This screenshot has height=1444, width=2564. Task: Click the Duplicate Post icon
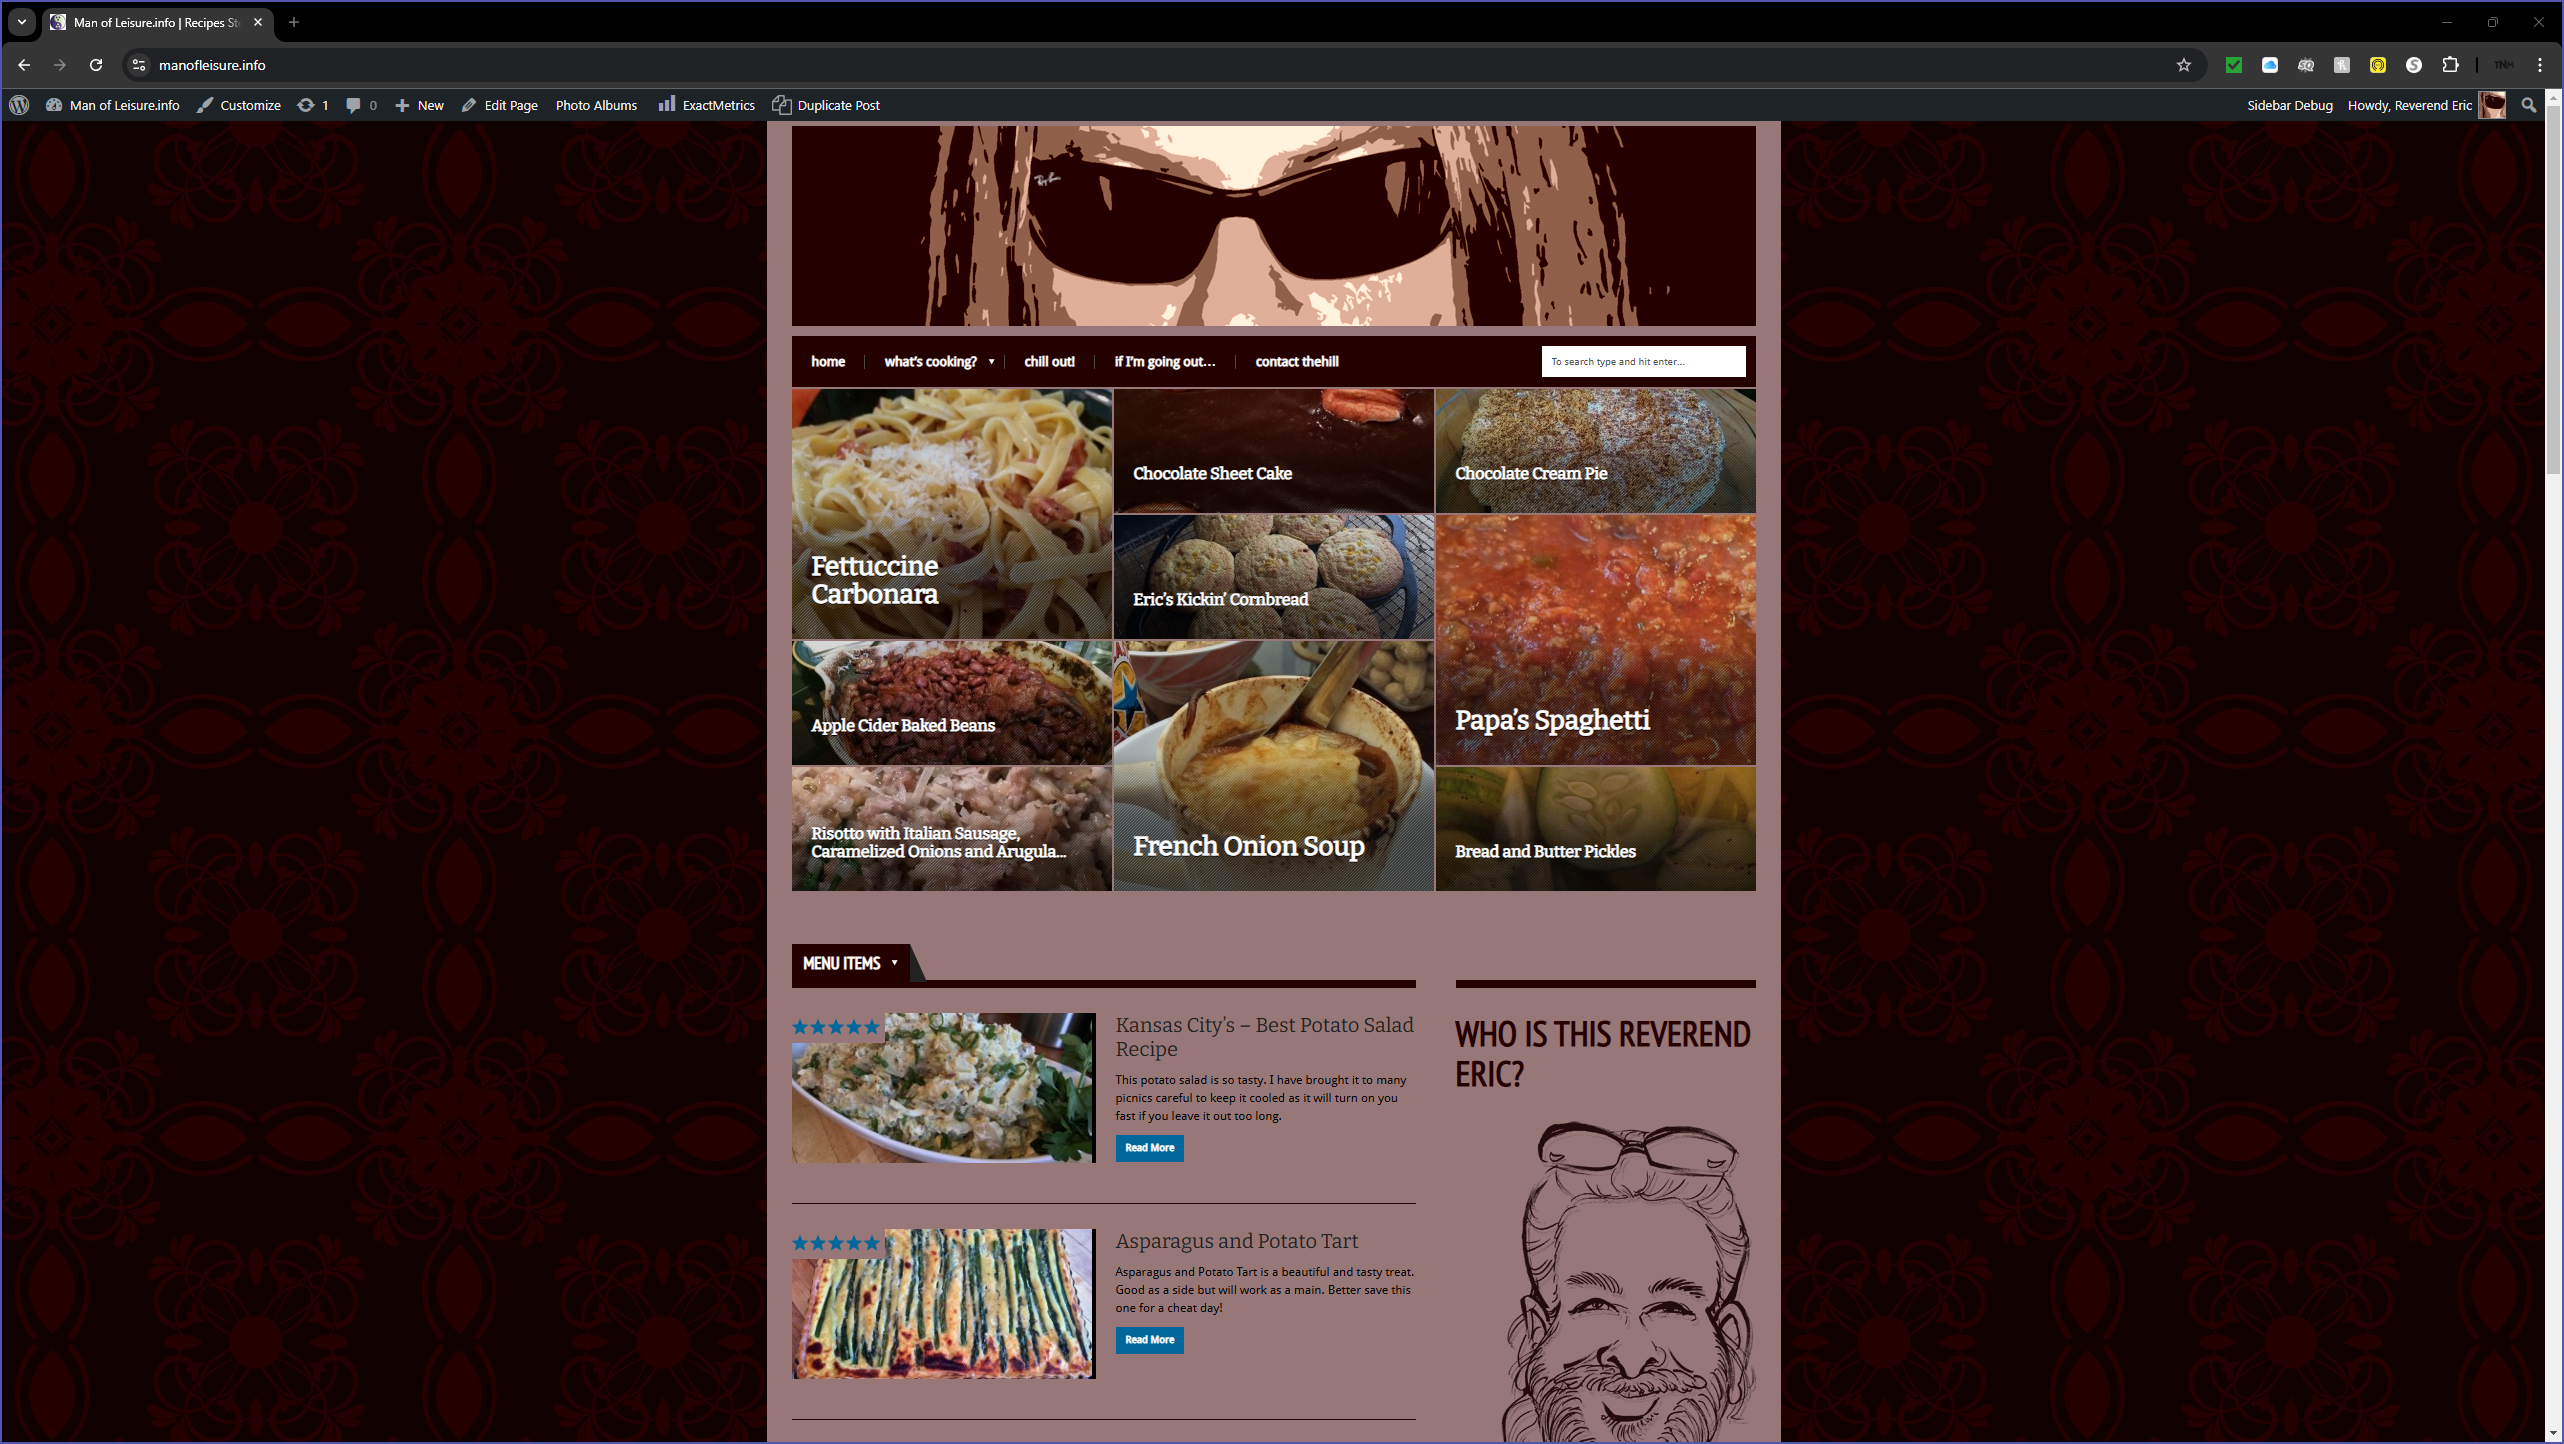[782, 105]
